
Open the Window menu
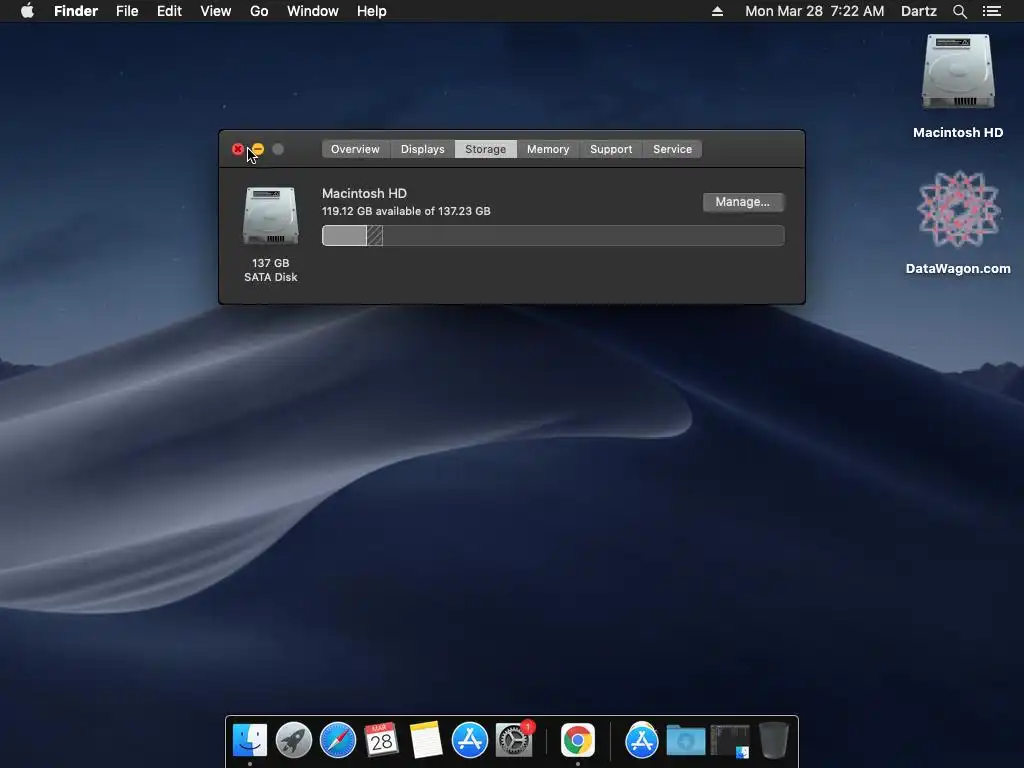313,11
